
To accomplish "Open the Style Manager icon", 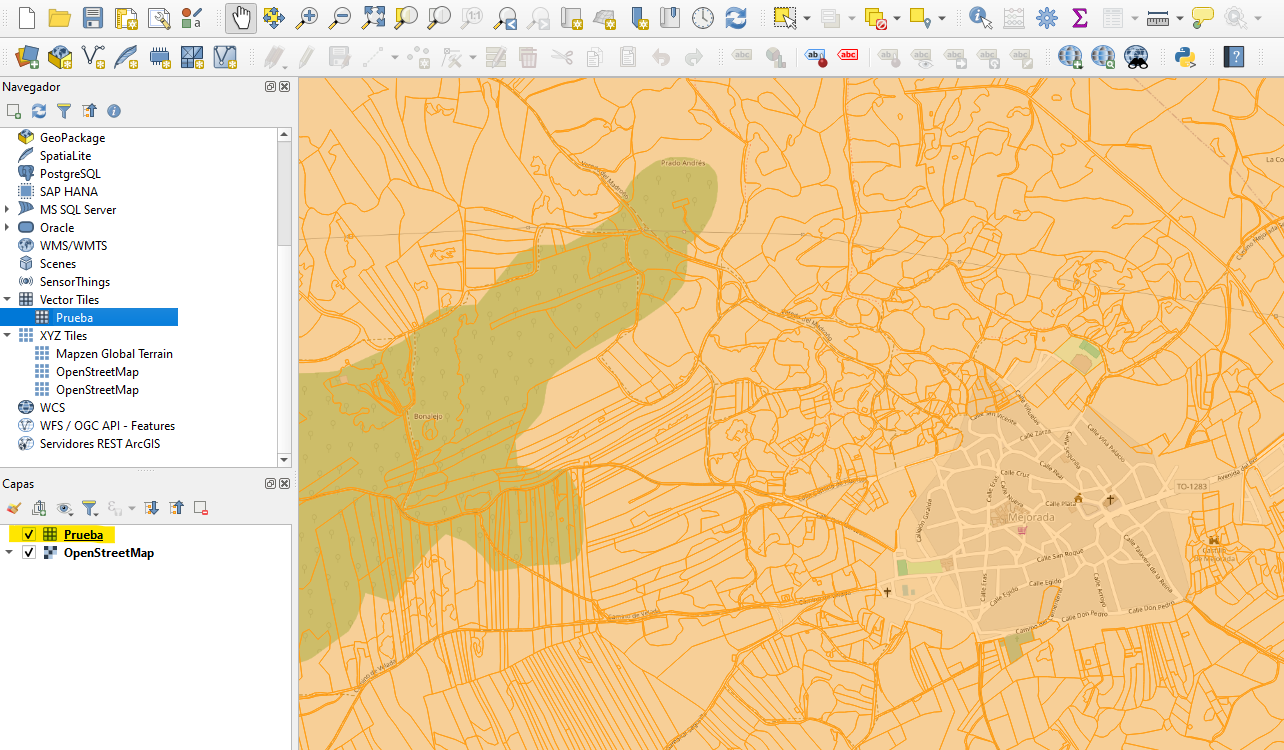I will (x=191, y=17).
